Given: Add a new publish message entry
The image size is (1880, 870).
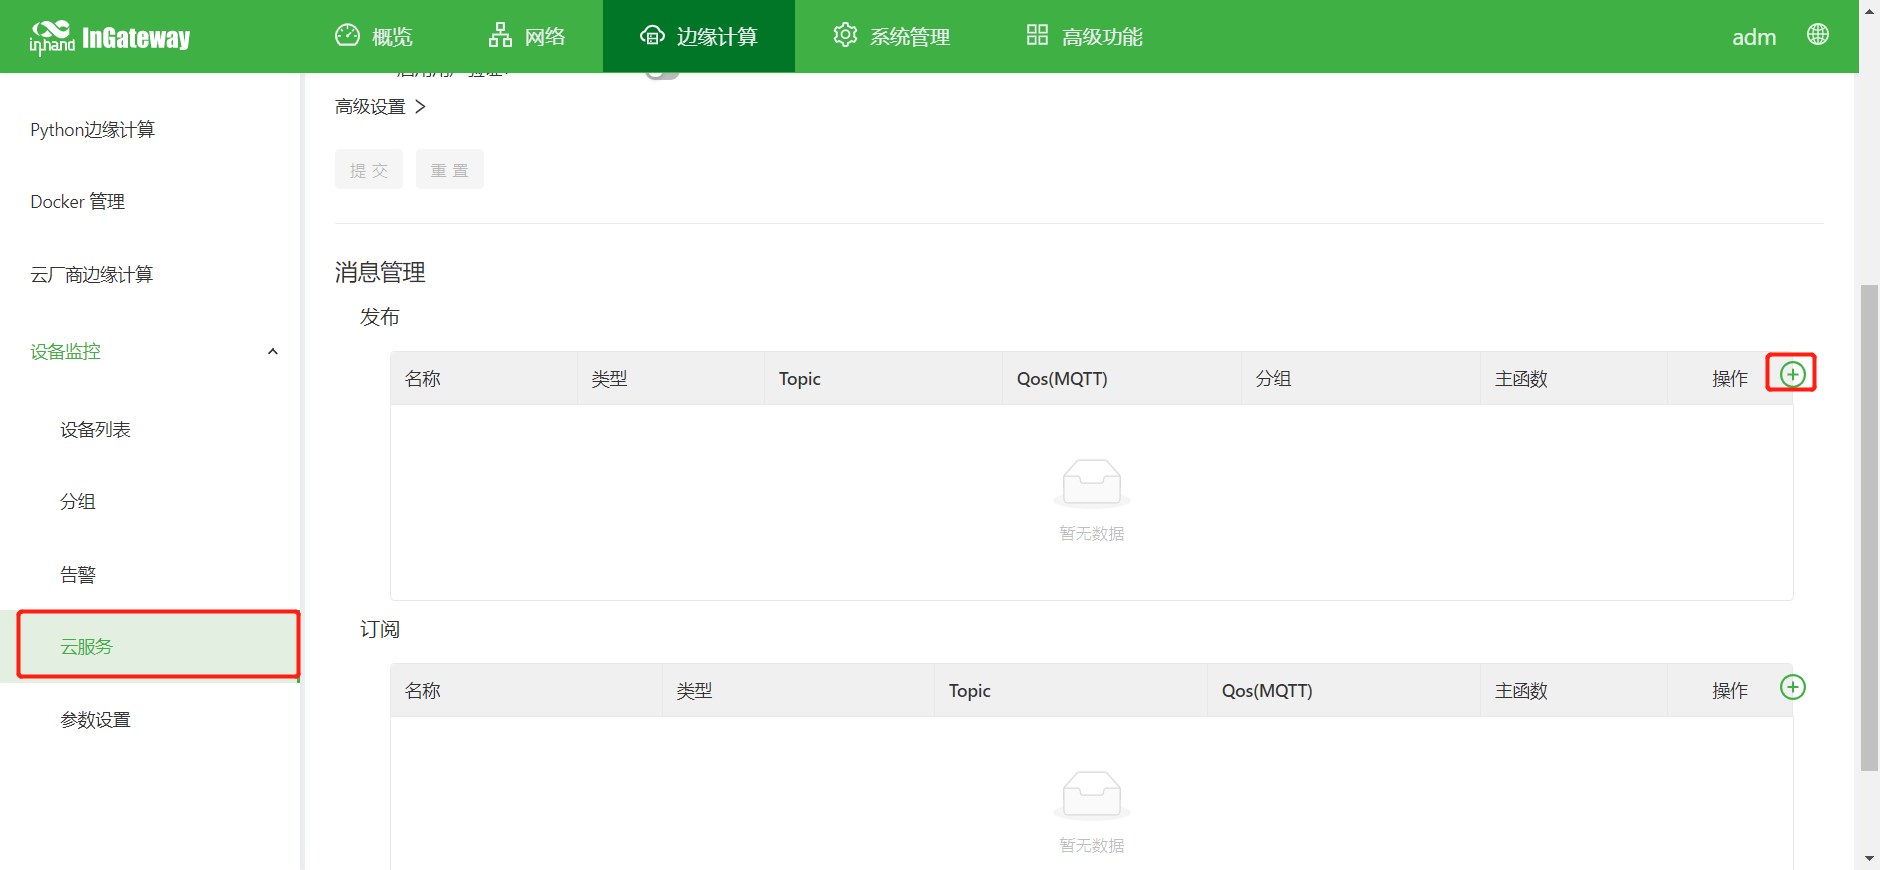Looking at the screenshot, I should [1792, 374].
